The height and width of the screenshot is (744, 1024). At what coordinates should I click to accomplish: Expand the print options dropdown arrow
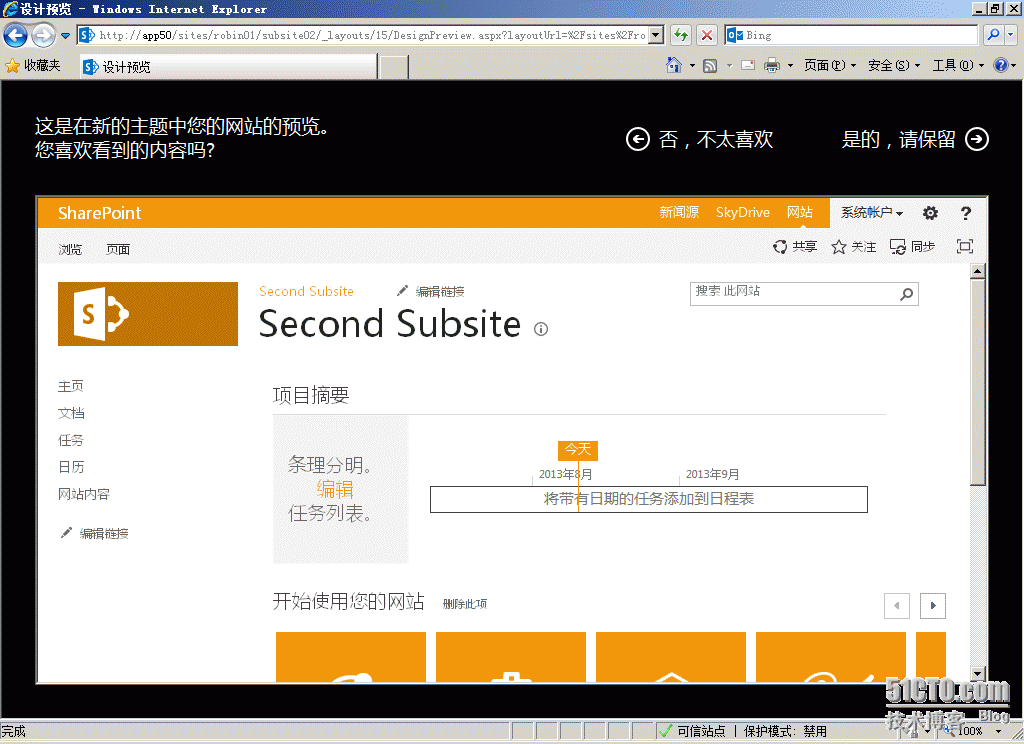790,65
